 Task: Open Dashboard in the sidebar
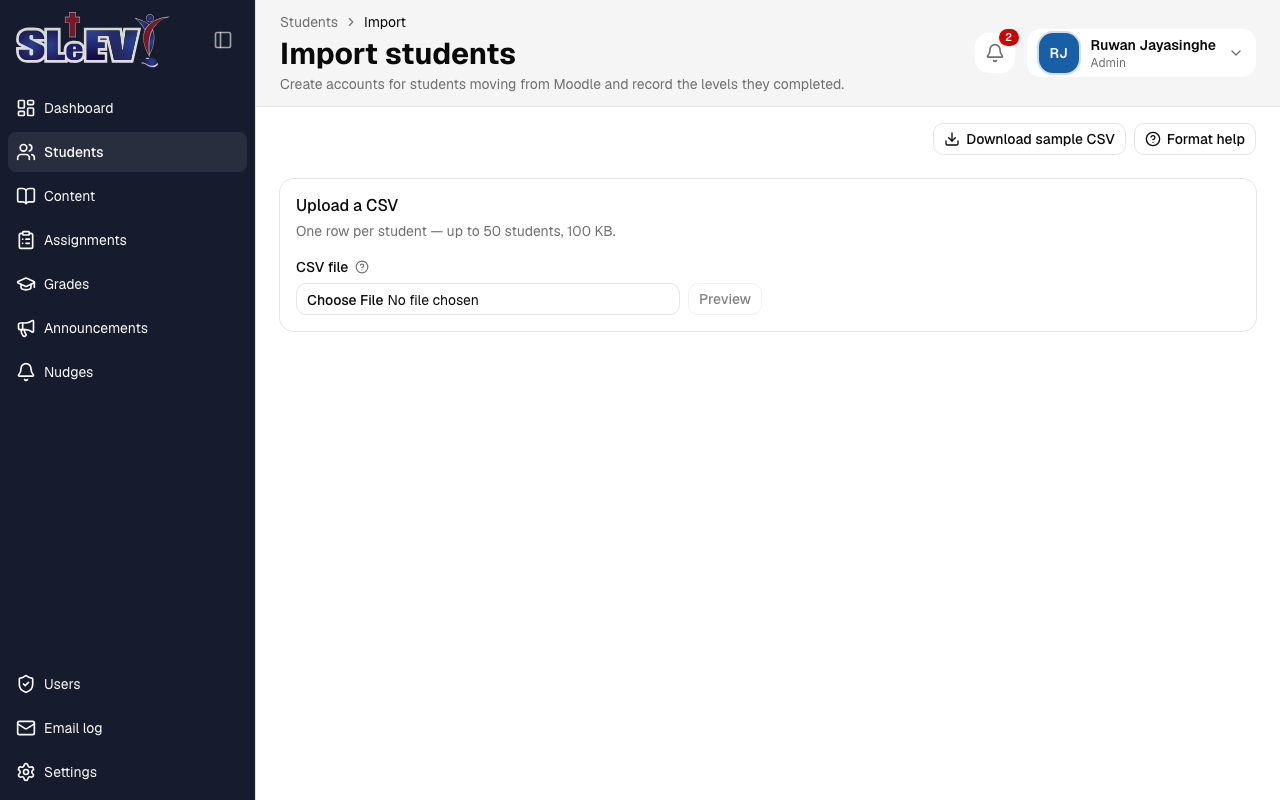[x=127, y=108]
